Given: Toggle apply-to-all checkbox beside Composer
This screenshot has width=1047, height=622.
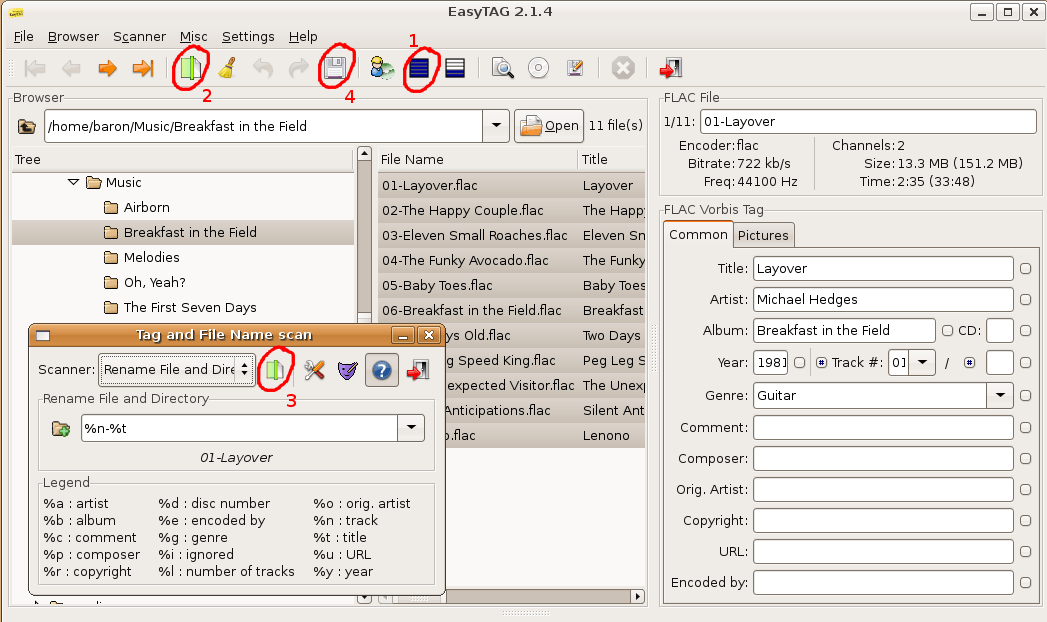Looking at the screenshot, I should point(1026,458).
